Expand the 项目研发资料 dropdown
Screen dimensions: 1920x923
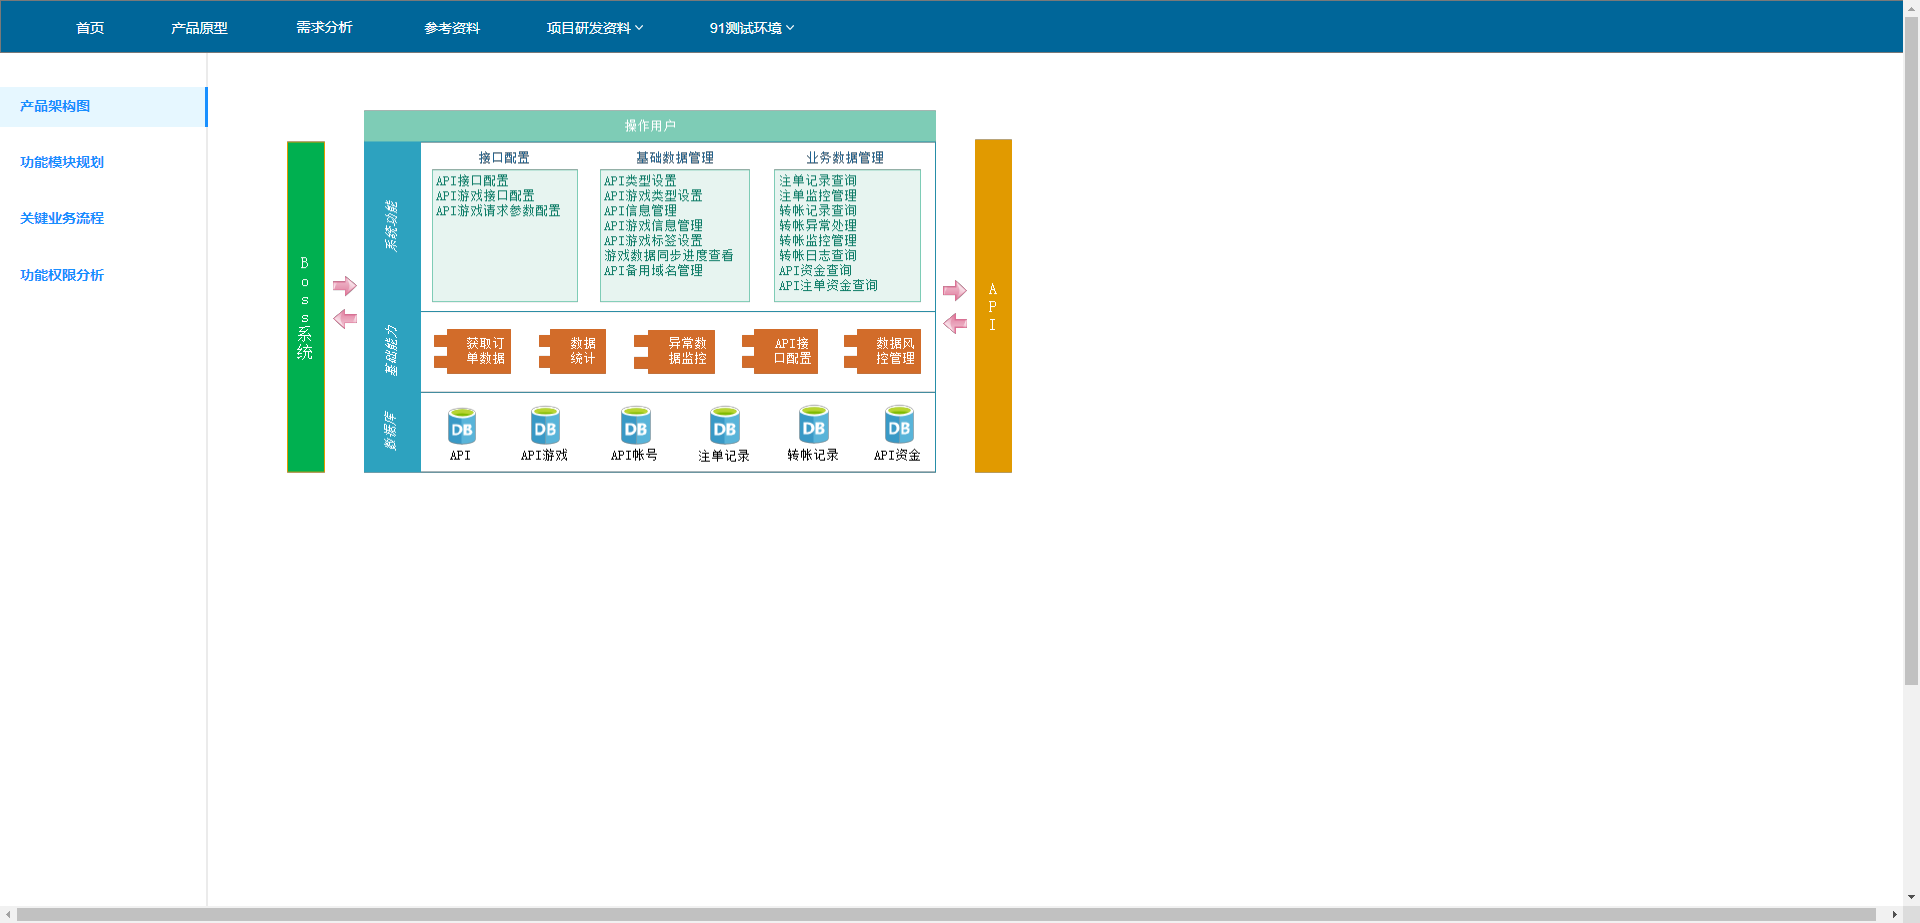pos(595,28)
